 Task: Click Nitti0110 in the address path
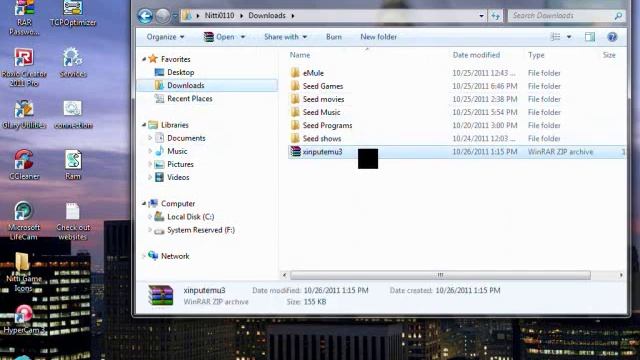(219, 16)
